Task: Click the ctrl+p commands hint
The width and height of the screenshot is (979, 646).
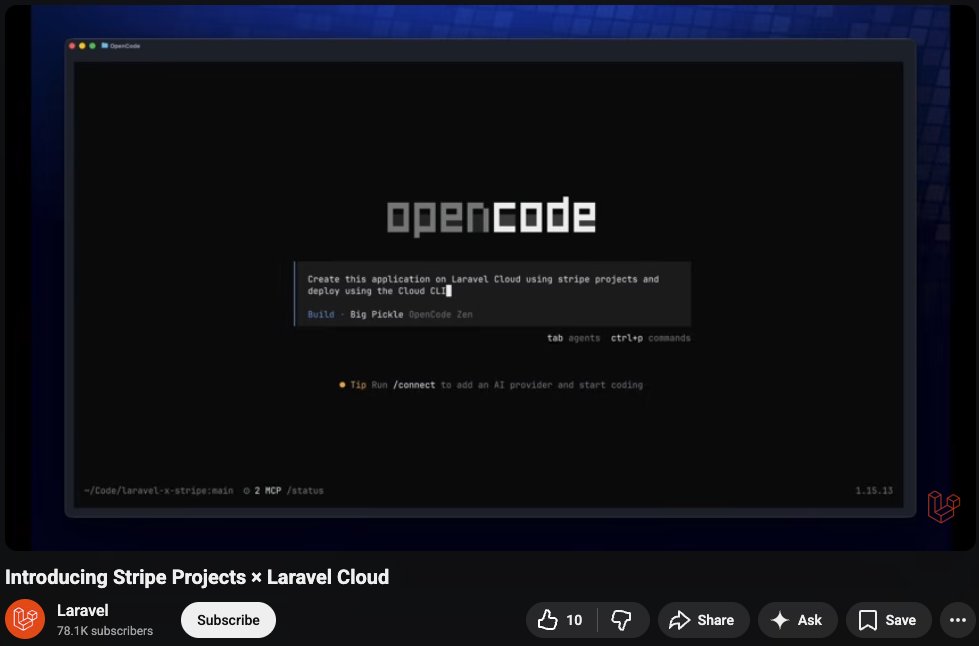Action: [x=651, y=338]
